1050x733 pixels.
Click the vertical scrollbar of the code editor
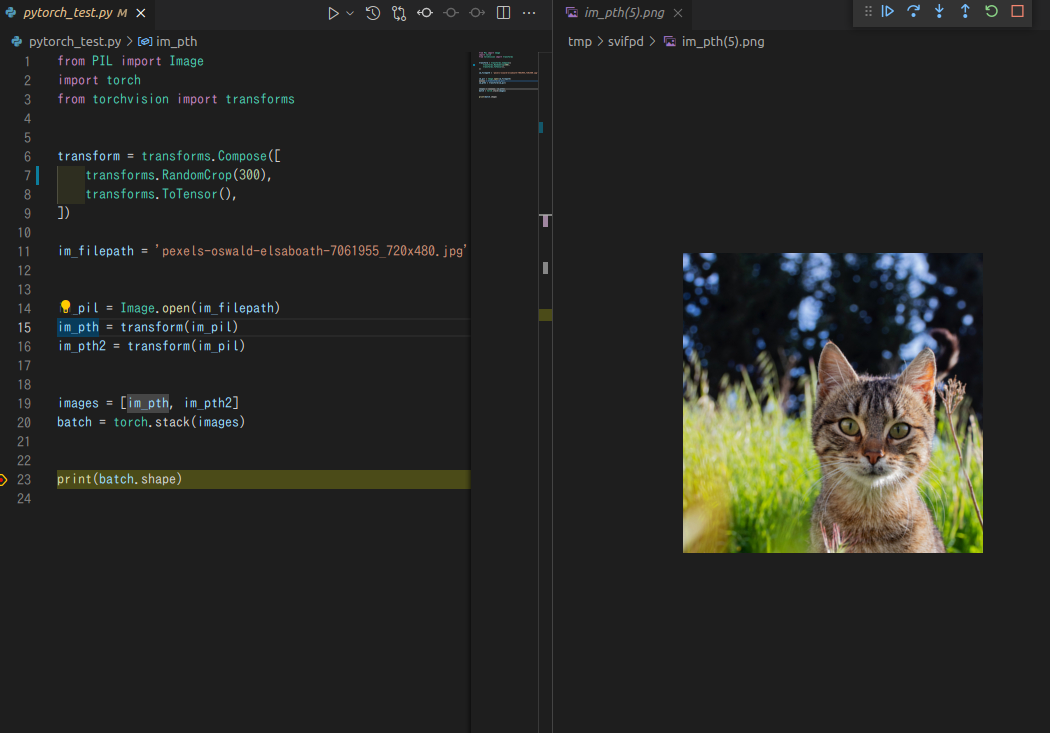pyautogui.click(x=545, y=392)
